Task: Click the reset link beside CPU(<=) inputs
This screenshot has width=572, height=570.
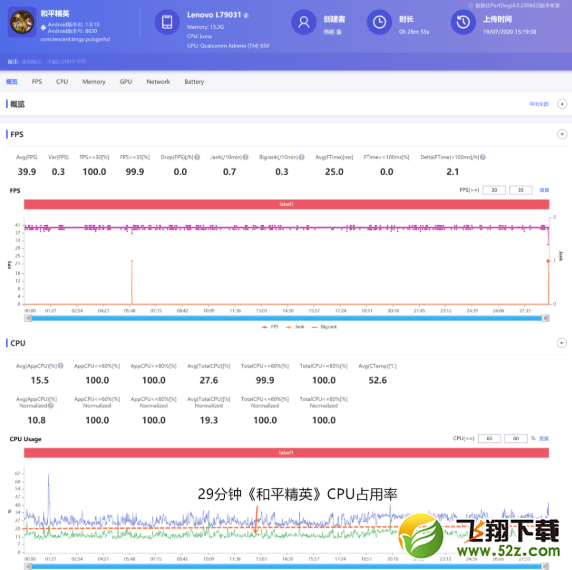Action: click(544, 438)
